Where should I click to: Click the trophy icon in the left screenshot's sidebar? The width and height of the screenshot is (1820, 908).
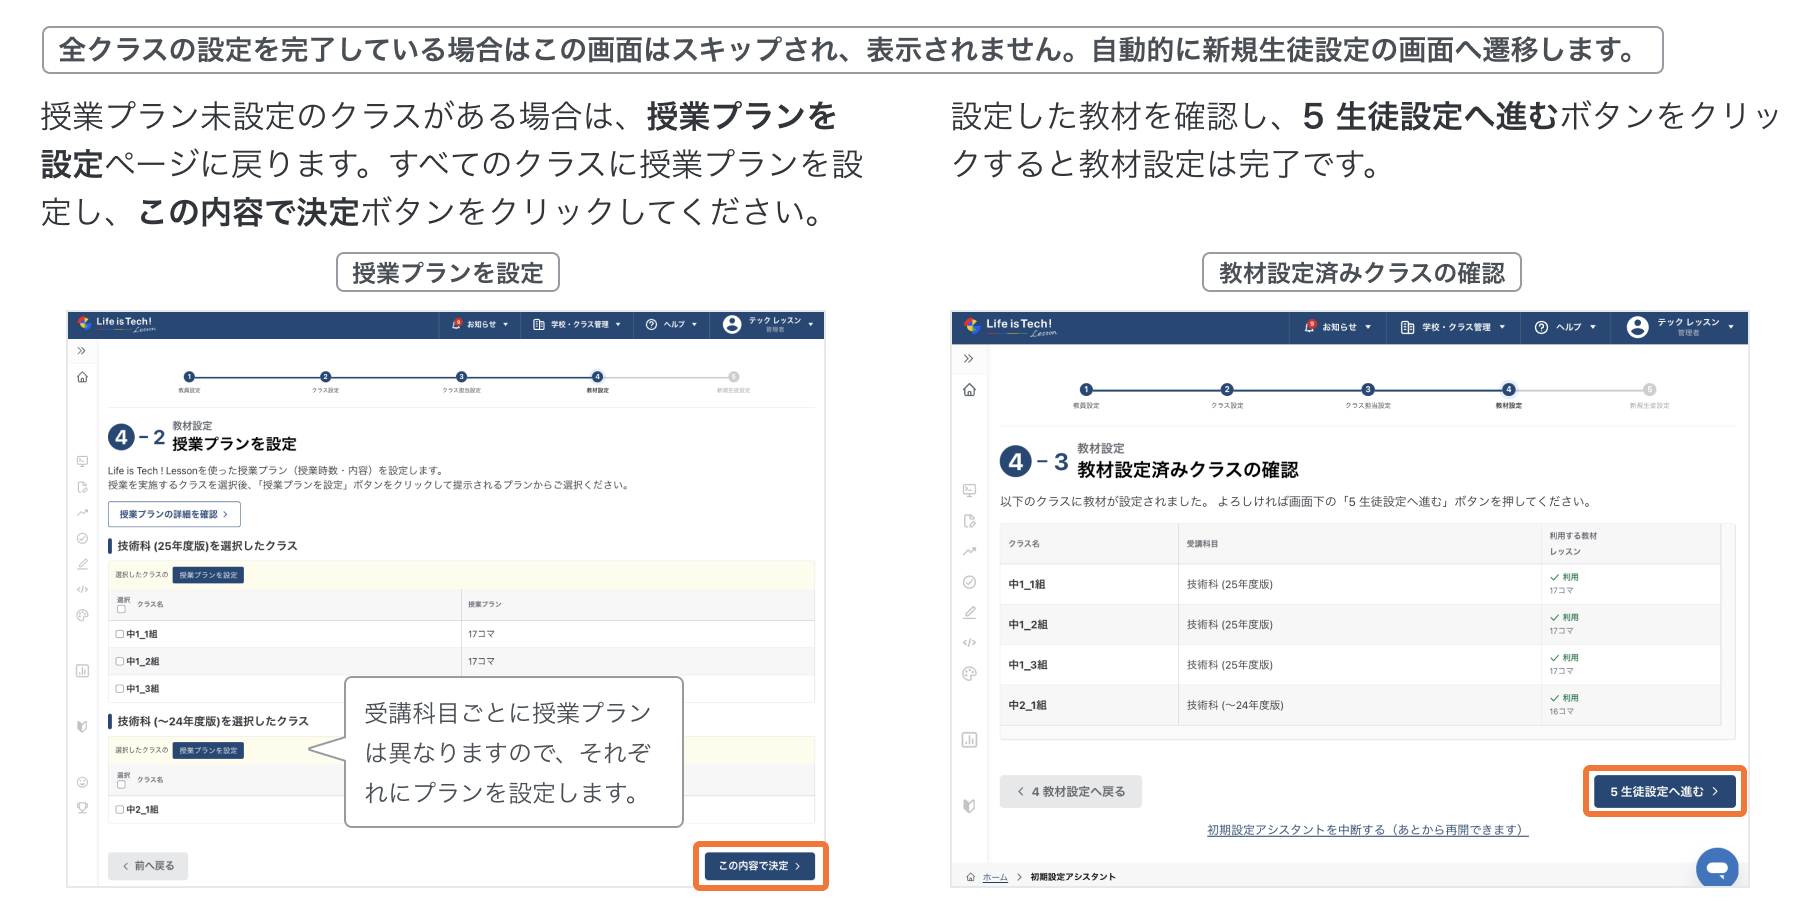tap(82, 807)
